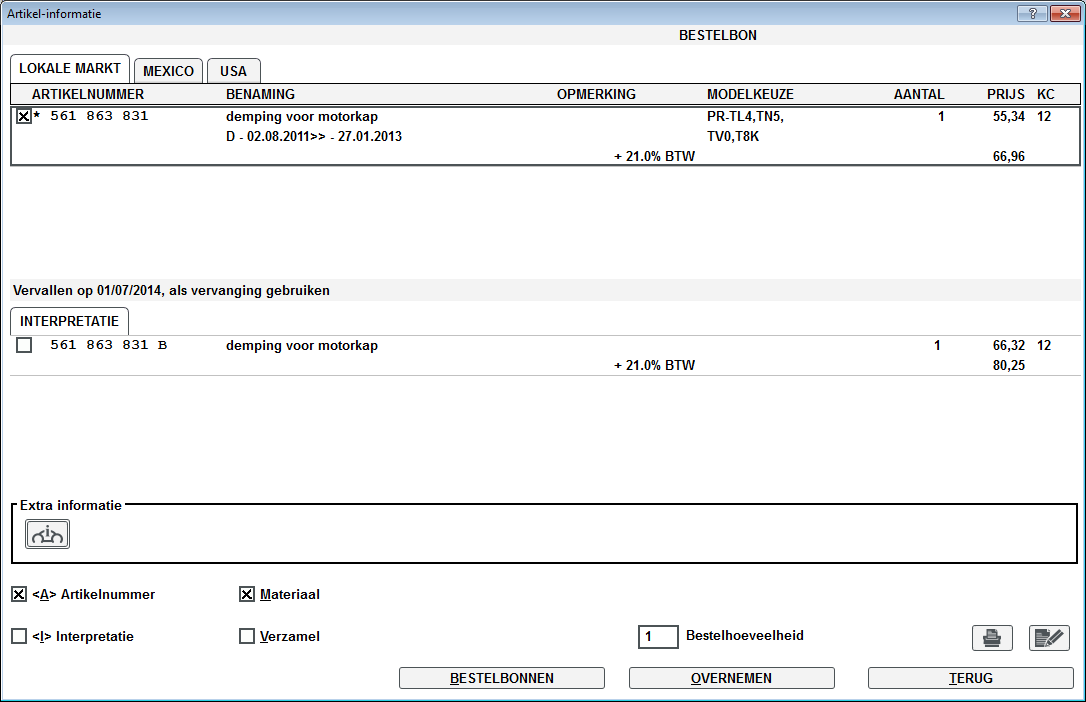Select the INTERPRETATIE tab
The width and height of the screenshot is (1086, 702).
point(69,321)
